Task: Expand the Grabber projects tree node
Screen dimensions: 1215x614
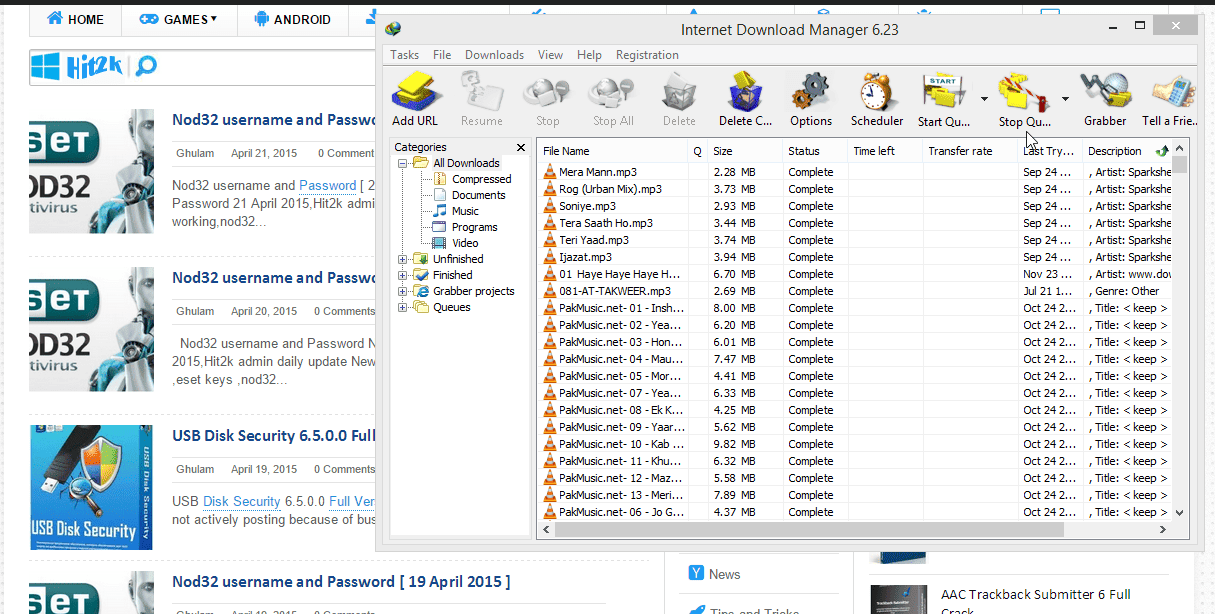Action: [x=403, y=291]
